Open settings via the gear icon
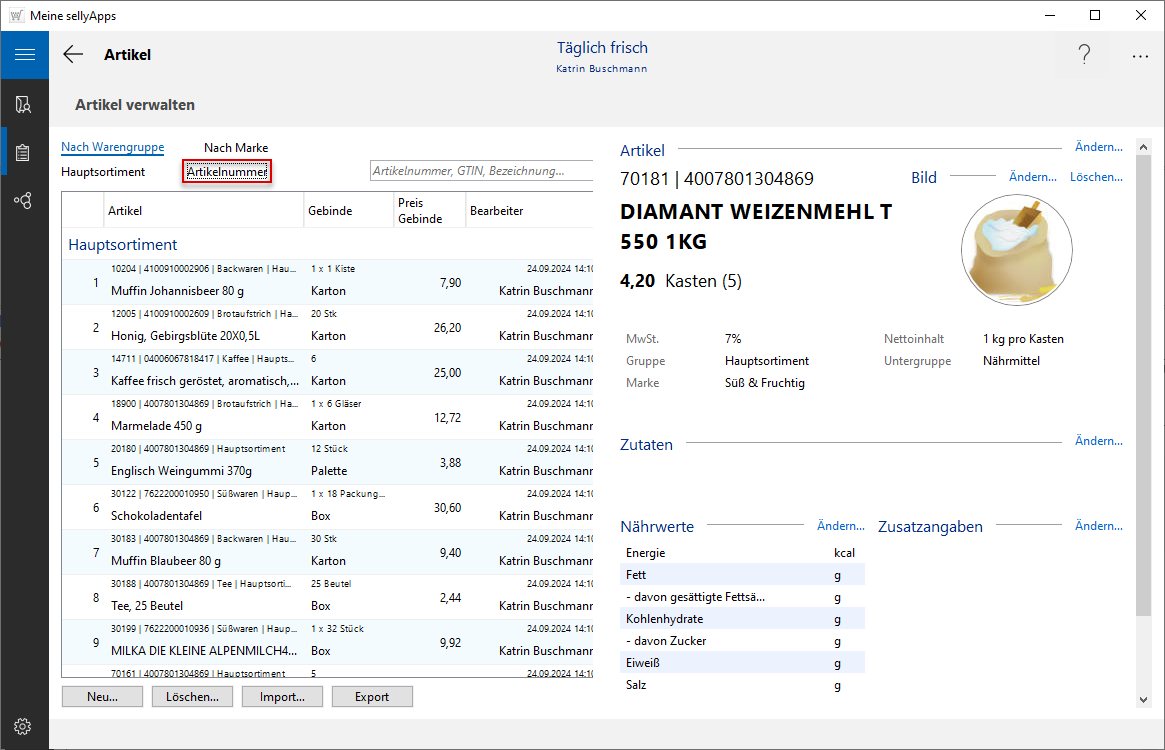The image size is (1165, 750). 24,726
